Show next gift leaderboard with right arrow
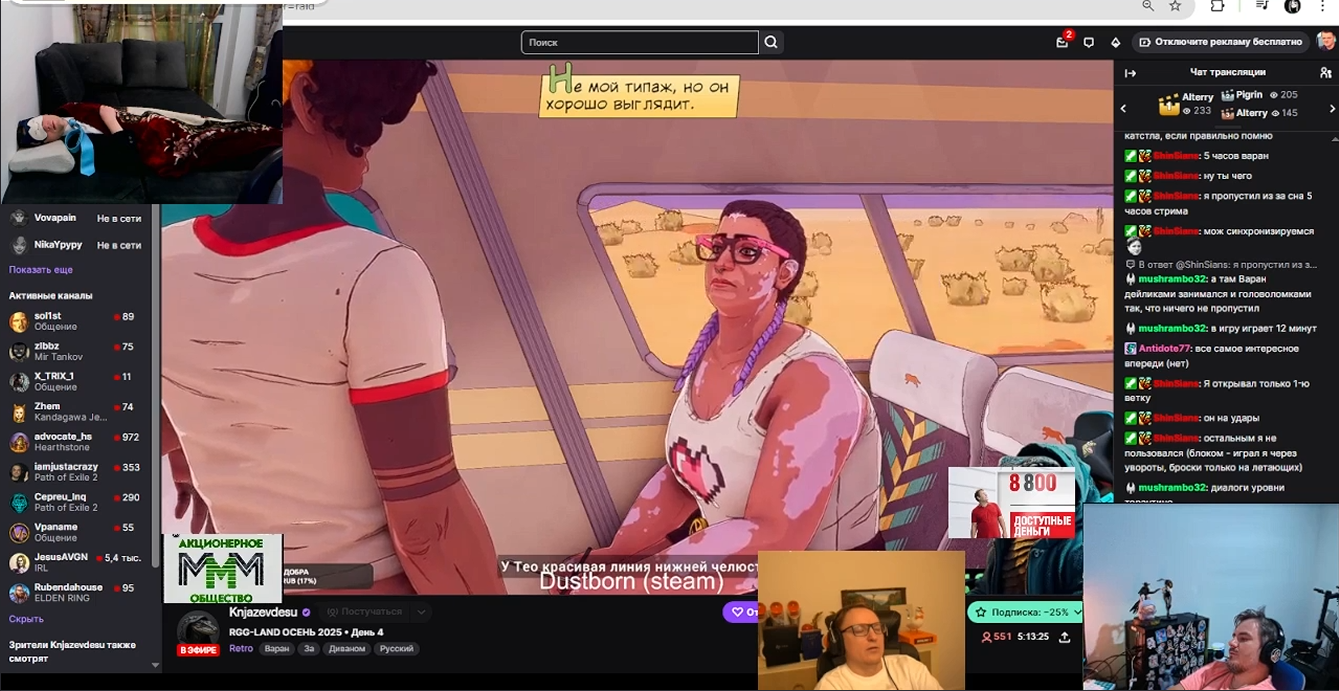 1332,108
